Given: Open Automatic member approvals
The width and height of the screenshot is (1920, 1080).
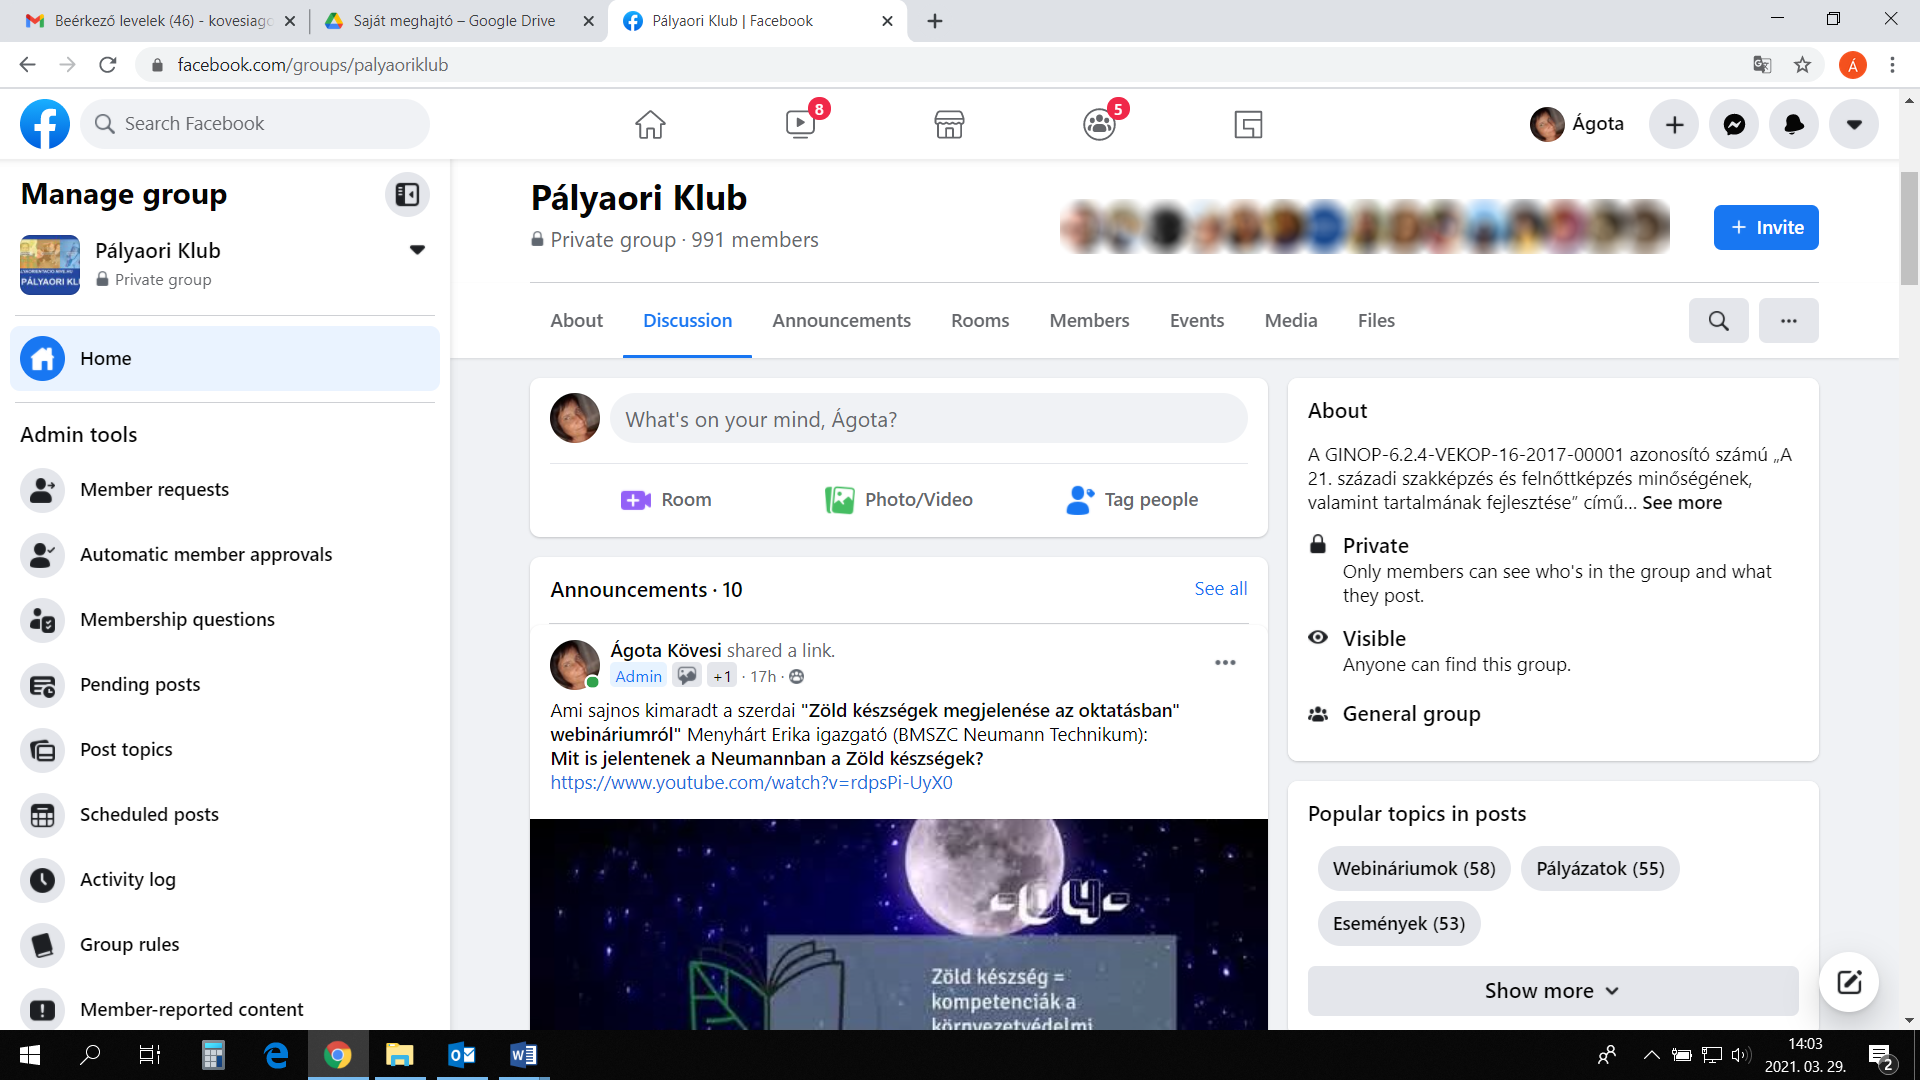Looking at the screenshot, I should click(225, 555).
